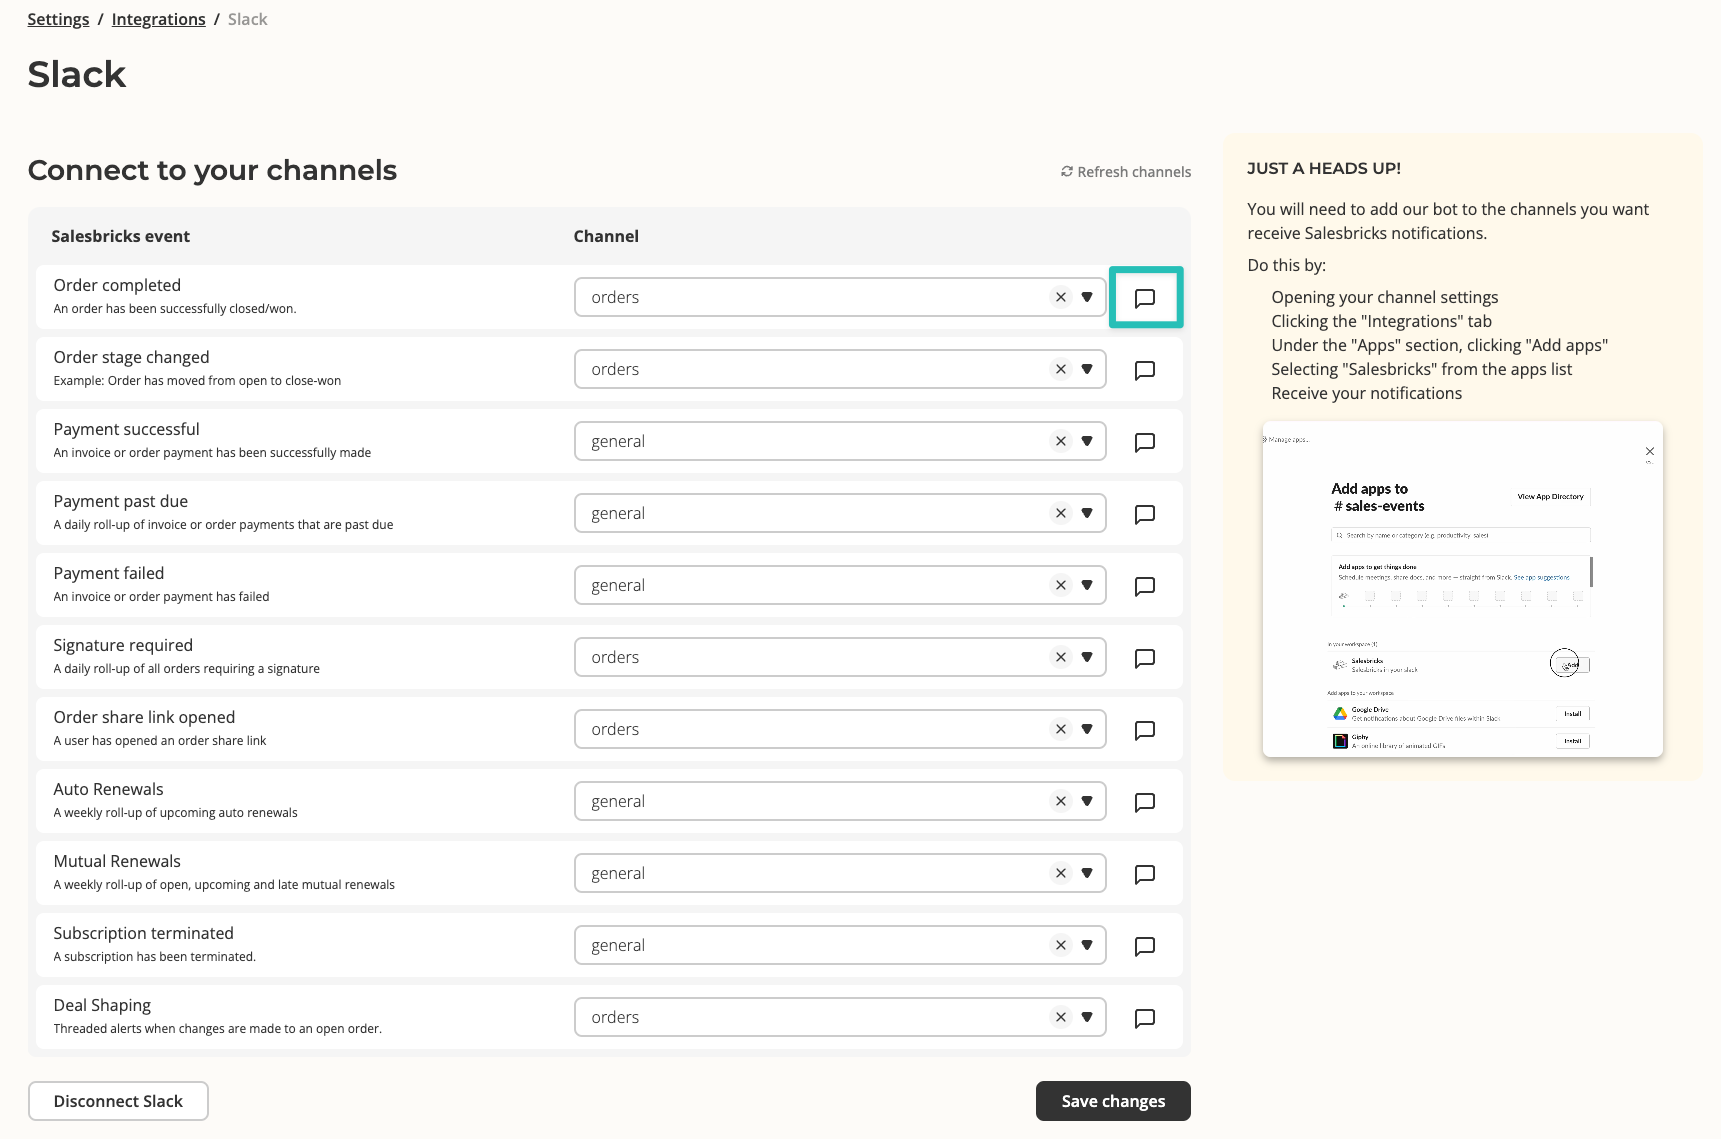Click the Payment failed event title
The image size is (1721, 1139).
[x=108, y=573]
